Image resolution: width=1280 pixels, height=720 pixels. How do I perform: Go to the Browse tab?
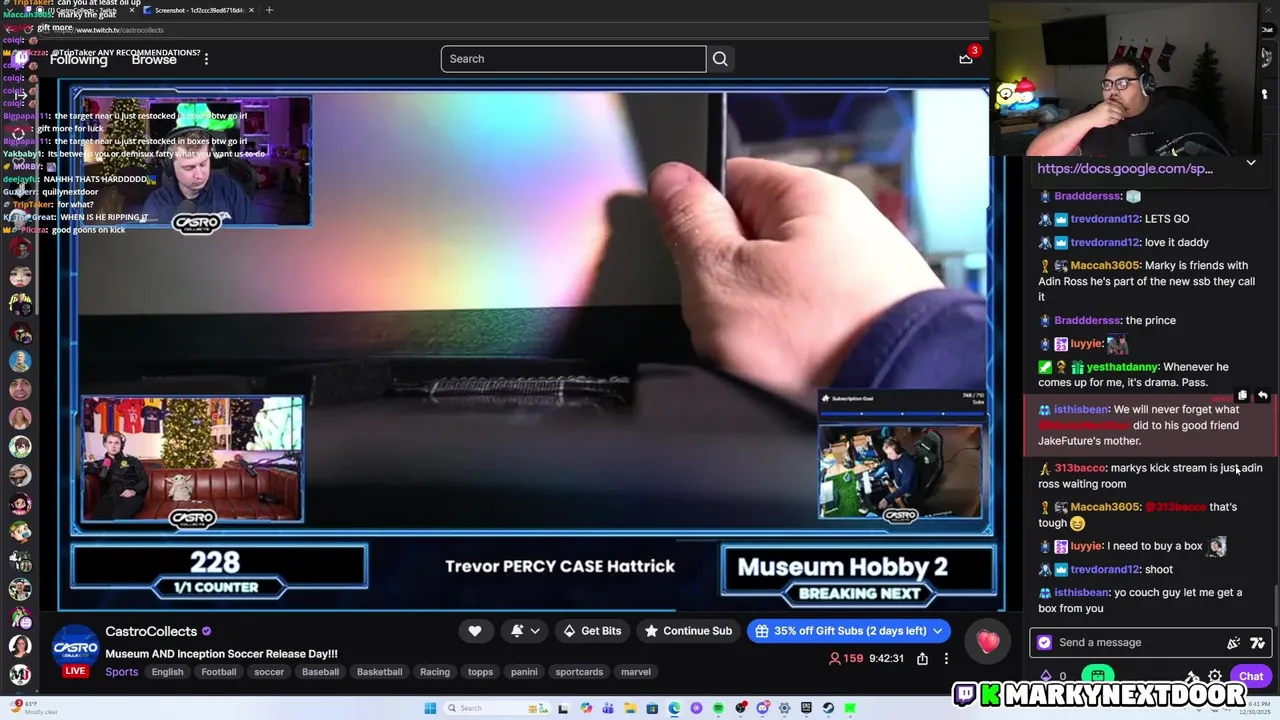click(x=154, y=59)
